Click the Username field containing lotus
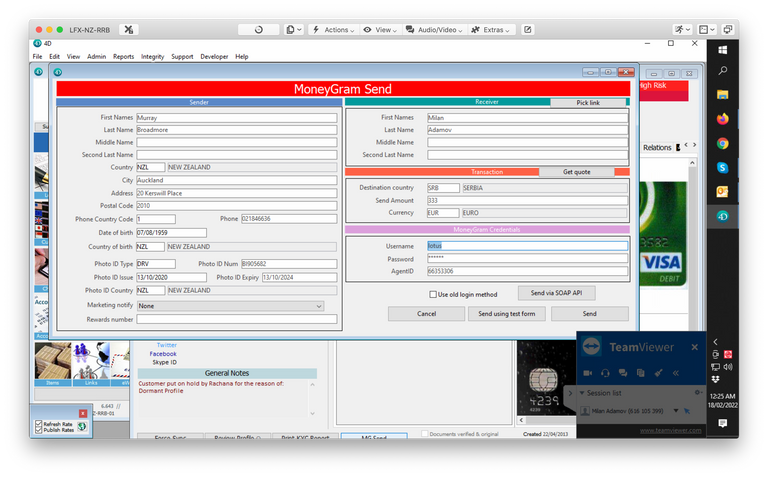768x477 pixels. tap(527, 246)
